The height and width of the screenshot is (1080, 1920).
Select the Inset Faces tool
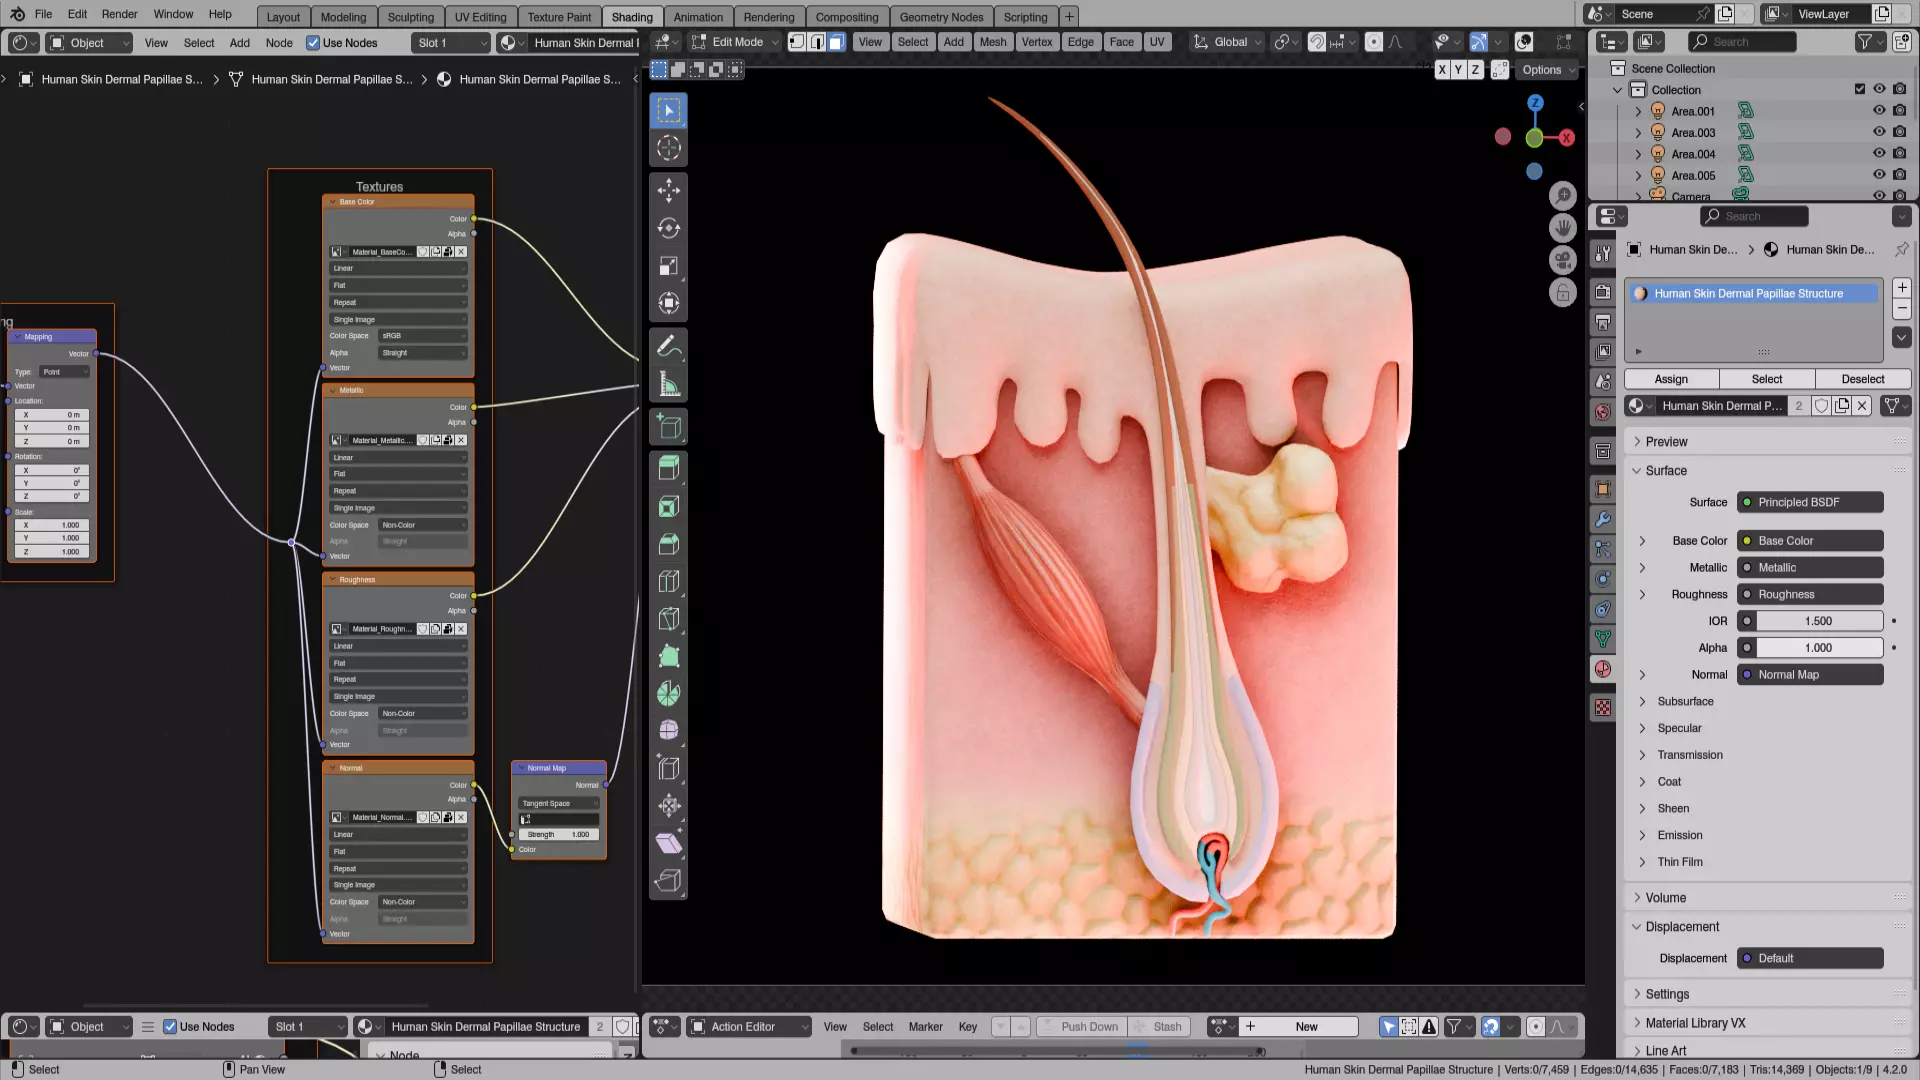[x=668, y=506]
